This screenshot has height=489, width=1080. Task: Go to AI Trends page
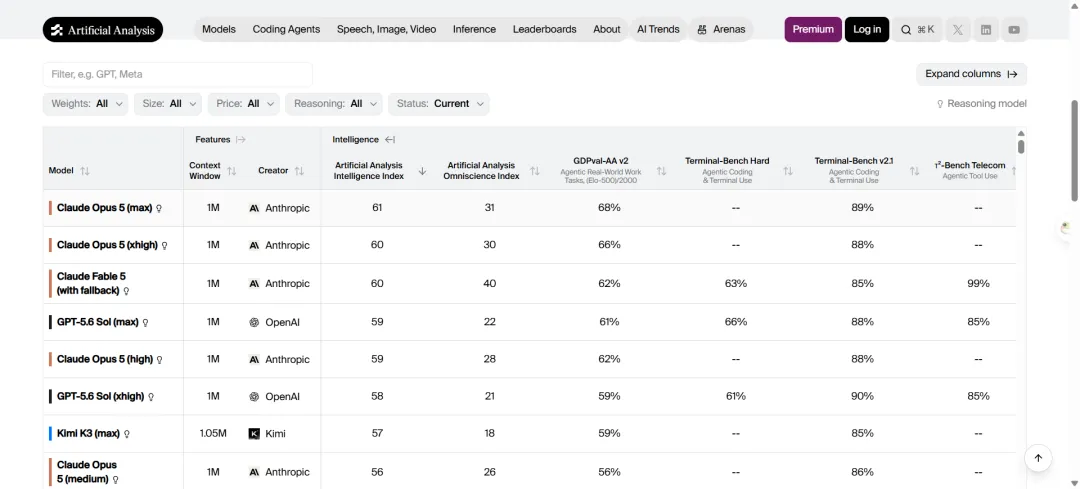pos(658,30)
